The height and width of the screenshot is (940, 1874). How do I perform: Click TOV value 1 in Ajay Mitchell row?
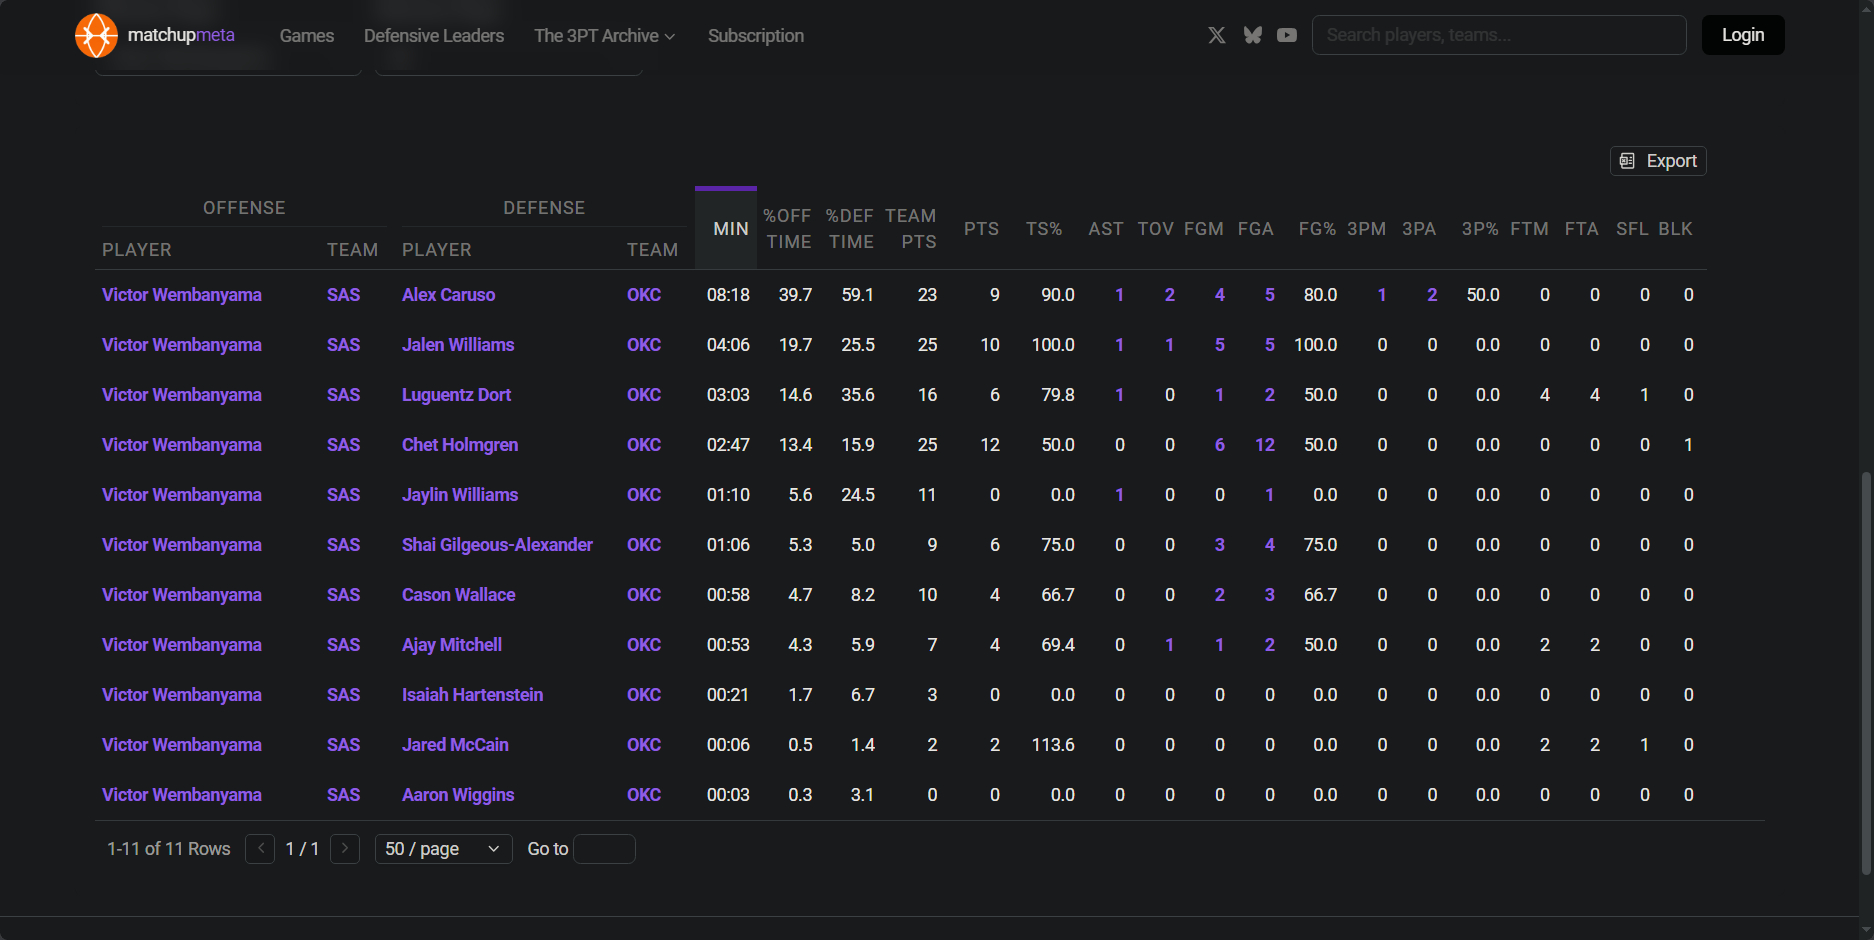1170,645
